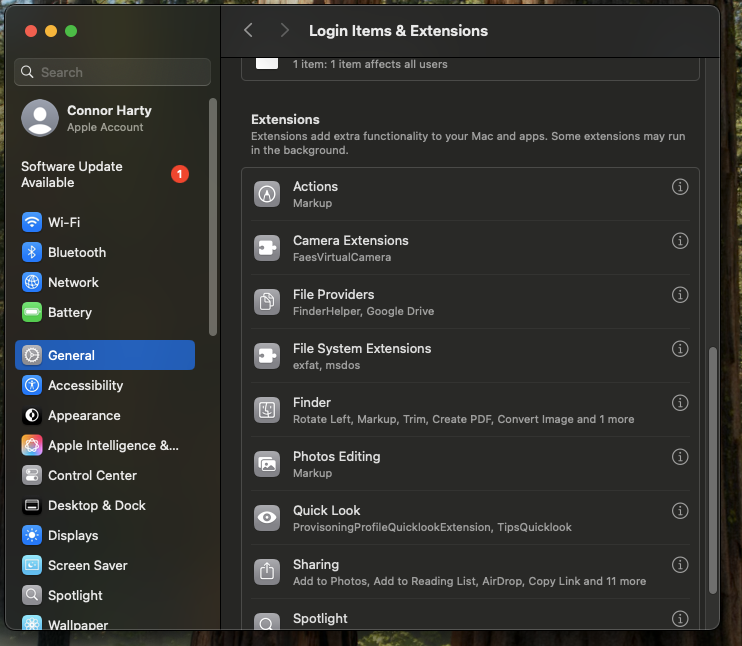Click the General gear icon
Image resolution: width=742 pixels, height=646 pixels.
32,355
